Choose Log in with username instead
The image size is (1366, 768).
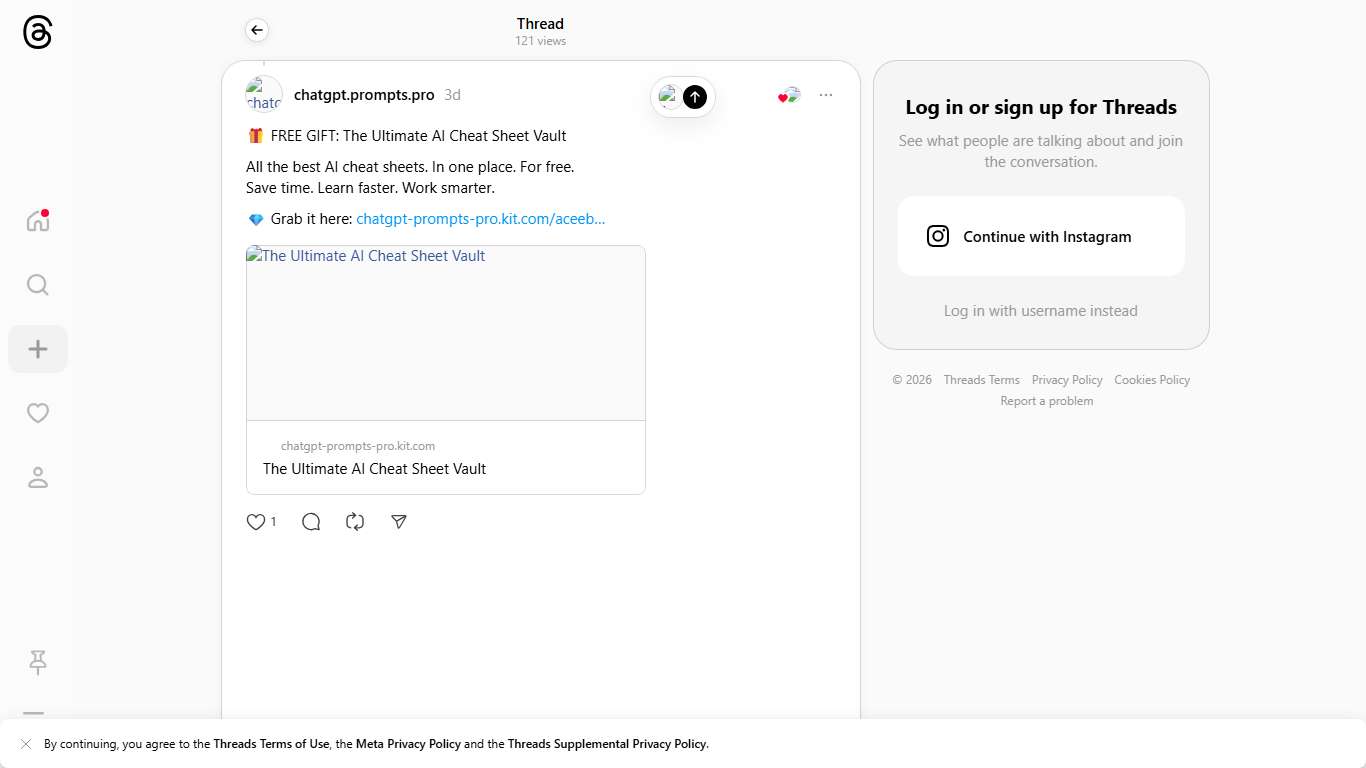coord(1040,311)
